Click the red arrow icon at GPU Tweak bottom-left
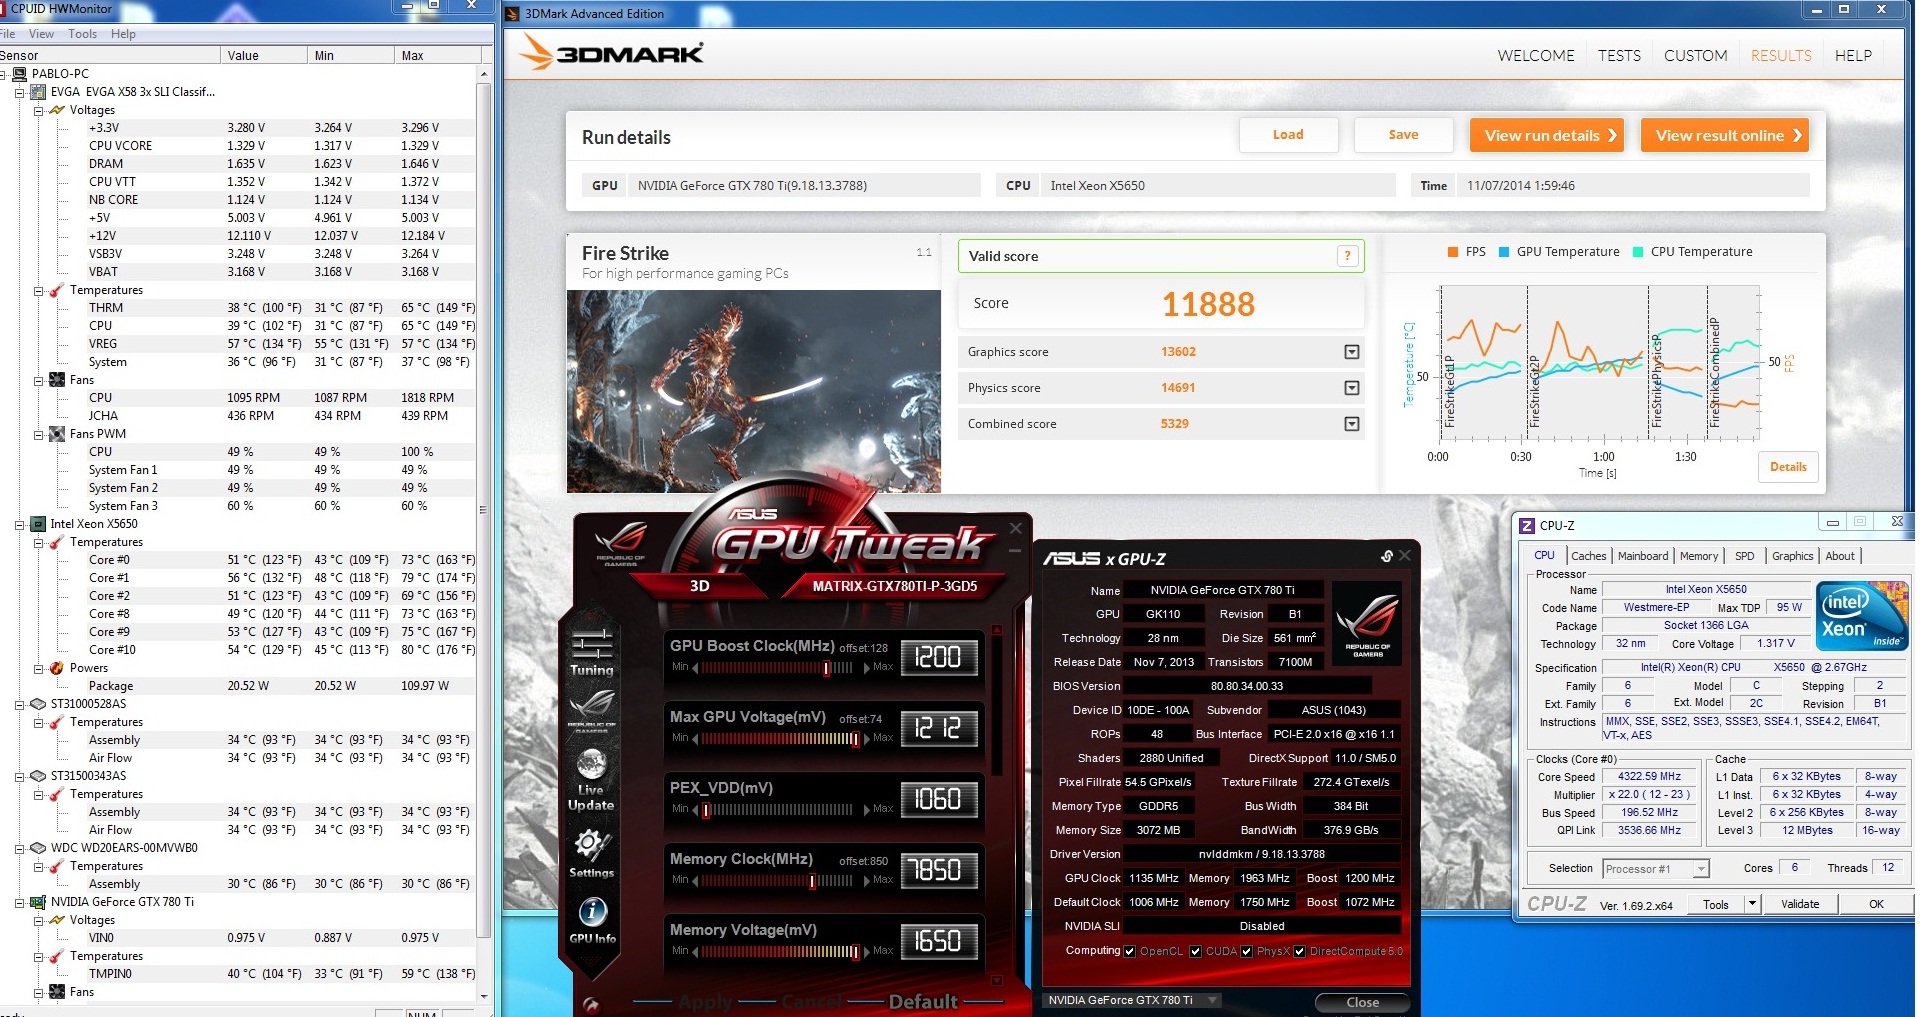Screen dimensions: 1920x1017 click(591, 1004)
